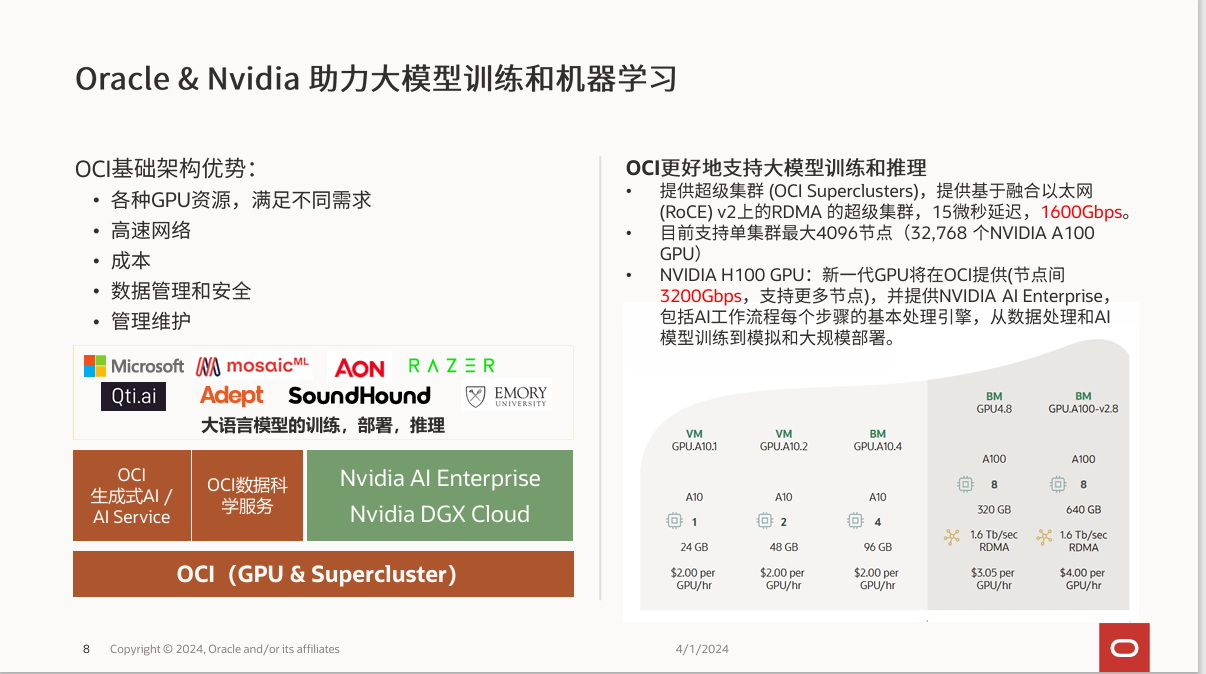
Task: Click the chip icon in the GPU.A10.1 column
Action: [x=675, y=521]
